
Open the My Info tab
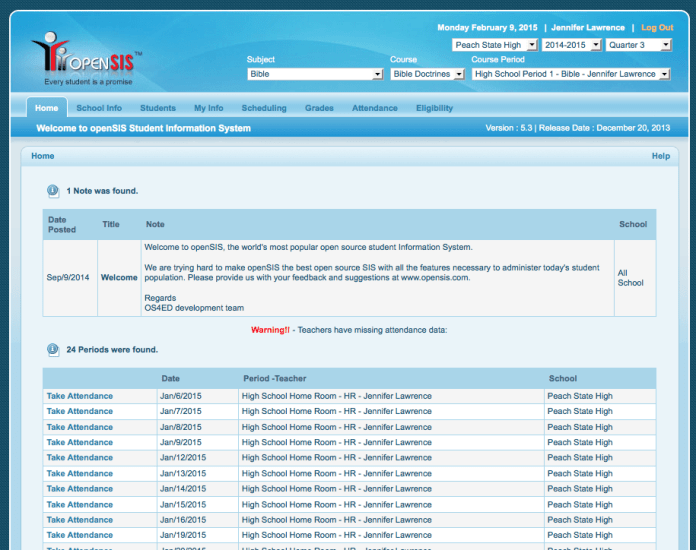click(209, 108)
